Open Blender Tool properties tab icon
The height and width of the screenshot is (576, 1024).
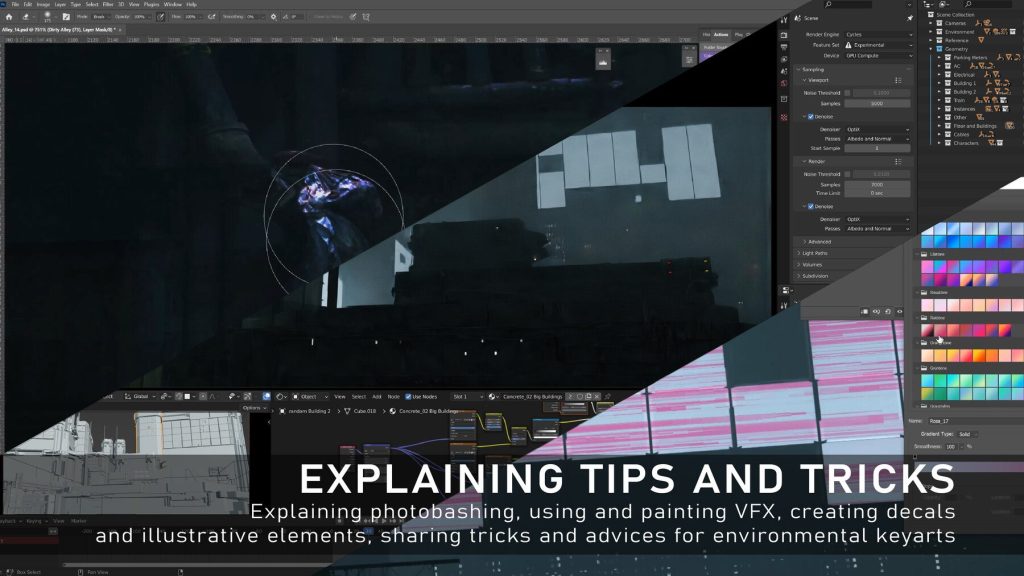pos(784,20)
